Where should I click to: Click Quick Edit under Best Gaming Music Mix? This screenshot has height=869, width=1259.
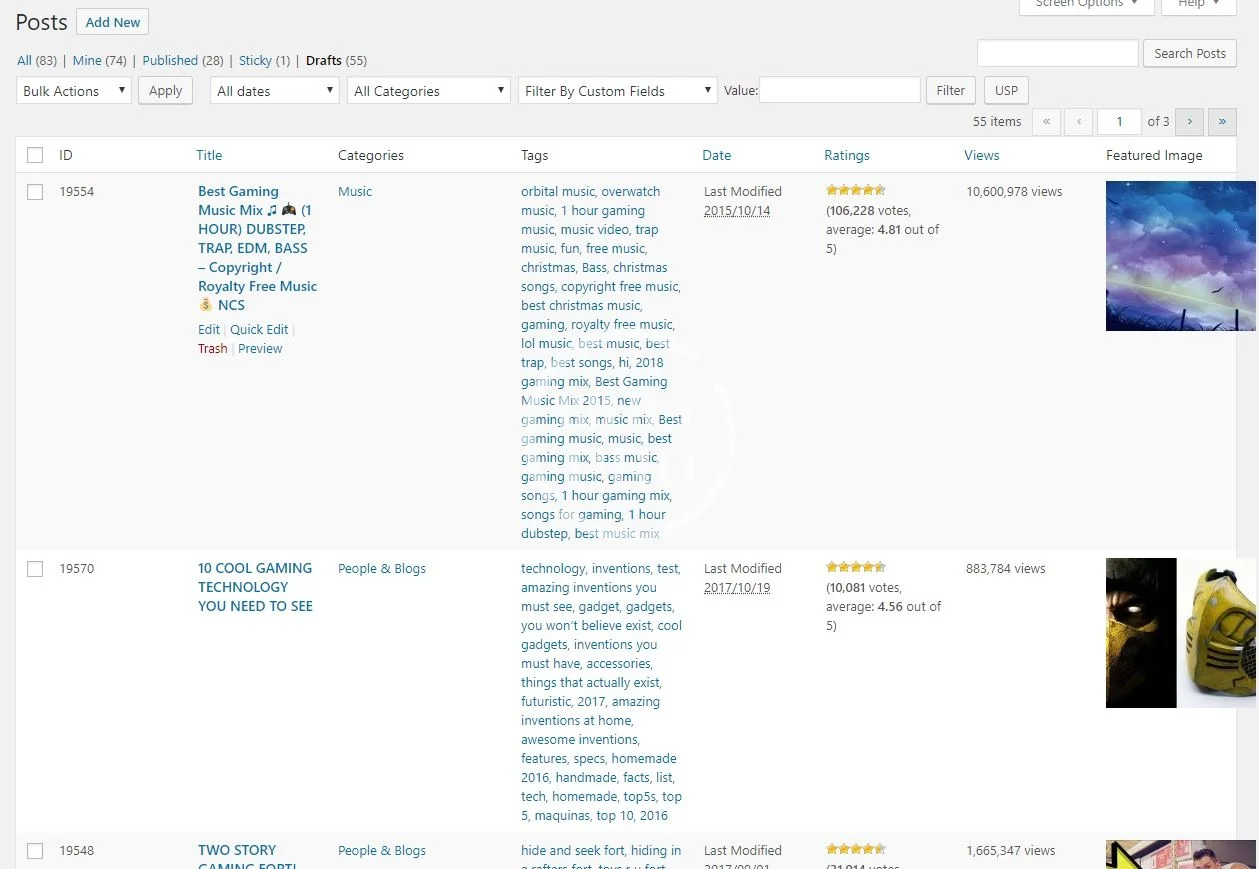[x=259, y=330]
